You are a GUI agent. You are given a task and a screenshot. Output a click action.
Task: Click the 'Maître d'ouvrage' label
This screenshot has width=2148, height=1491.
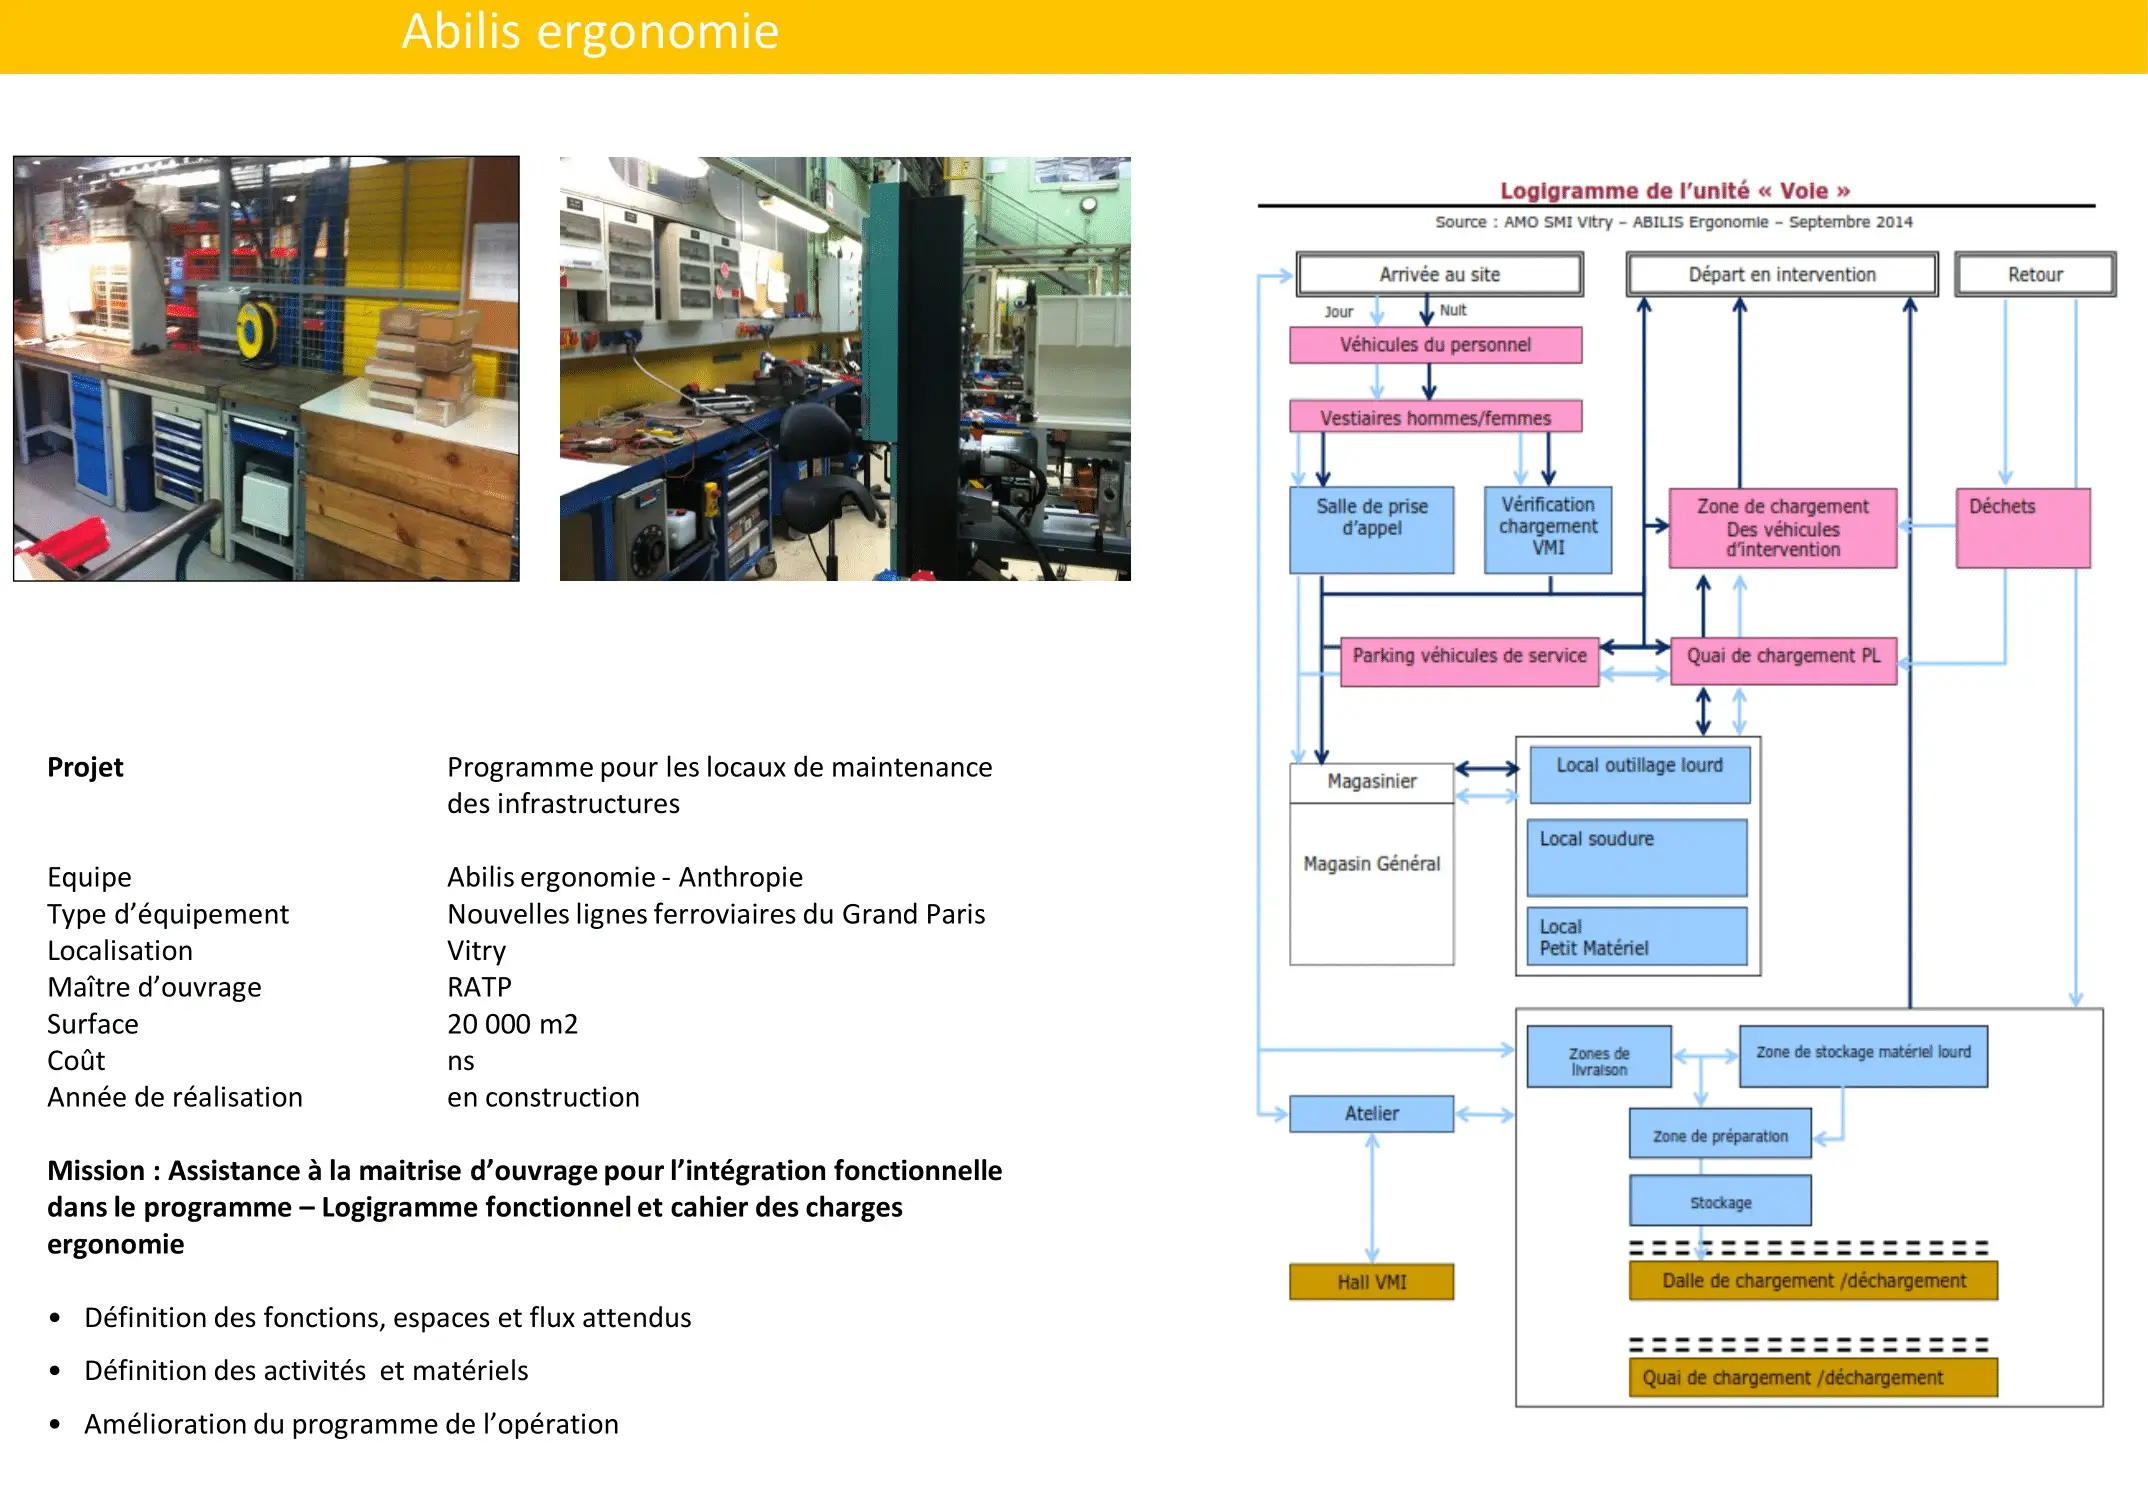point(154,987)
